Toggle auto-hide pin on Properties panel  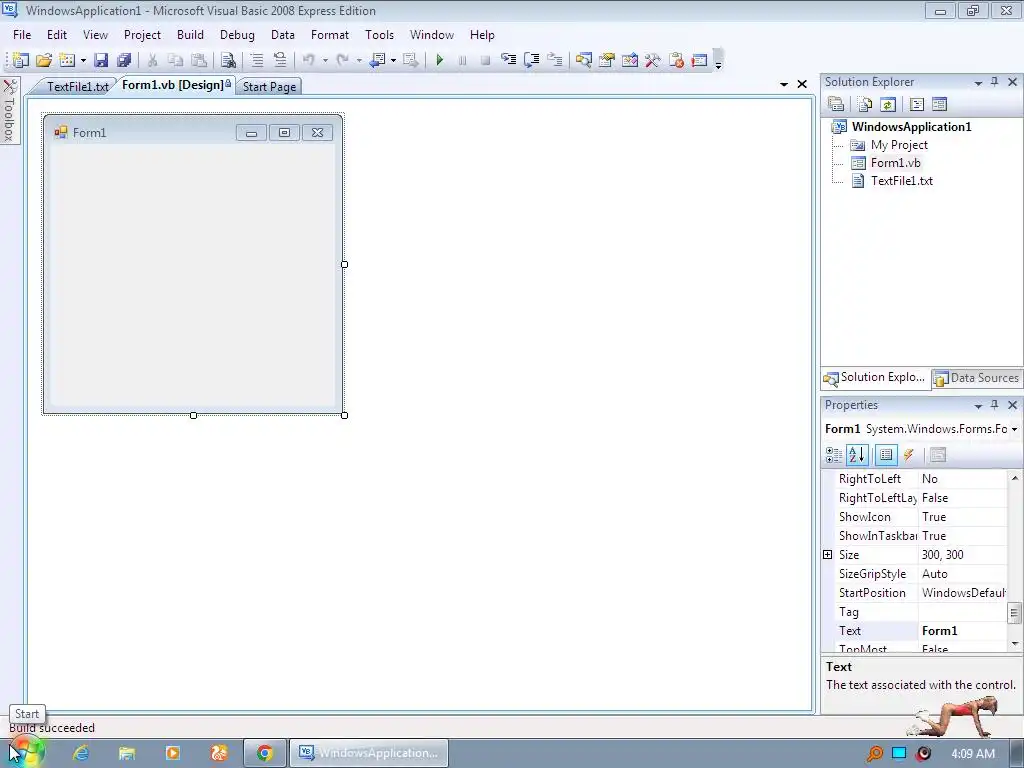click(995, 405)
